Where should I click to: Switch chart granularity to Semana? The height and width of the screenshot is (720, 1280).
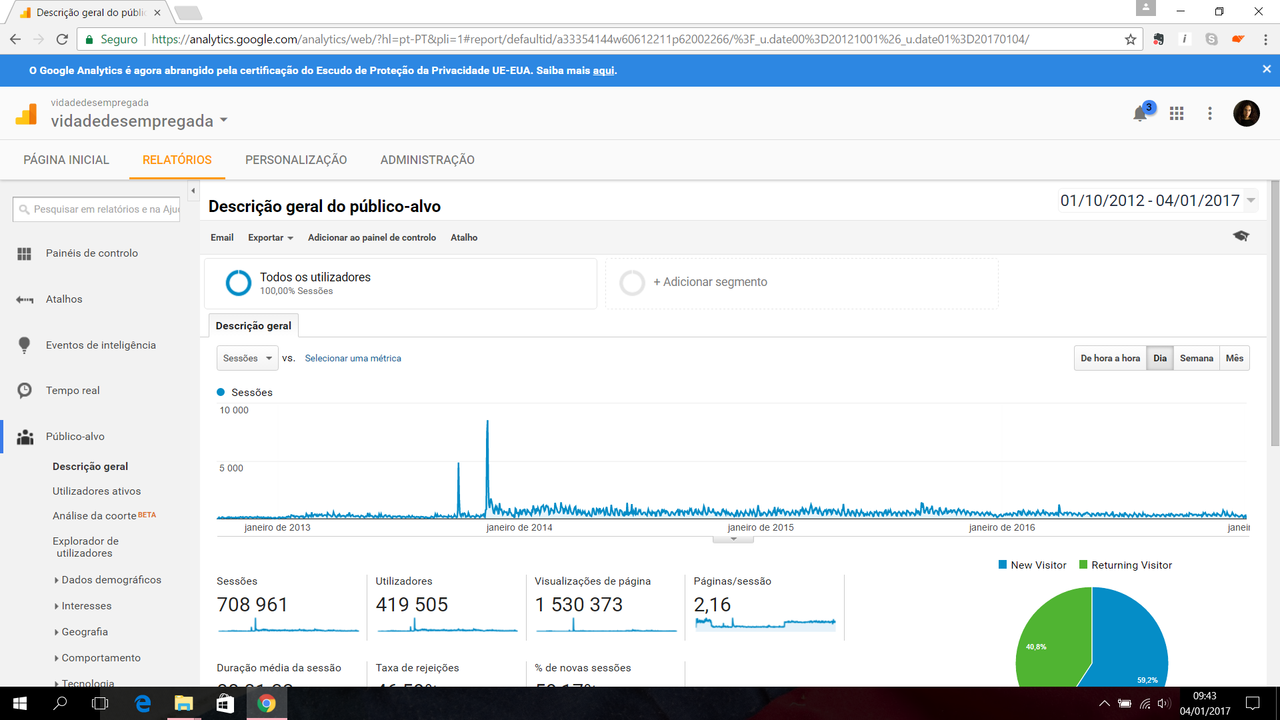(x=1196, y=358)
